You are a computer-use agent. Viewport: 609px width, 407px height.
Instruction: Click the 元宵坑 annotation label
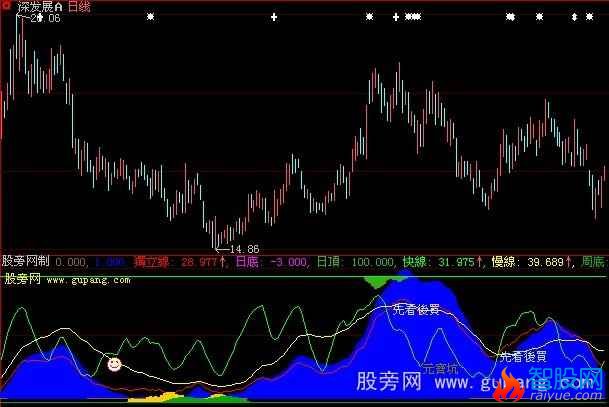[x=440, y=368]
